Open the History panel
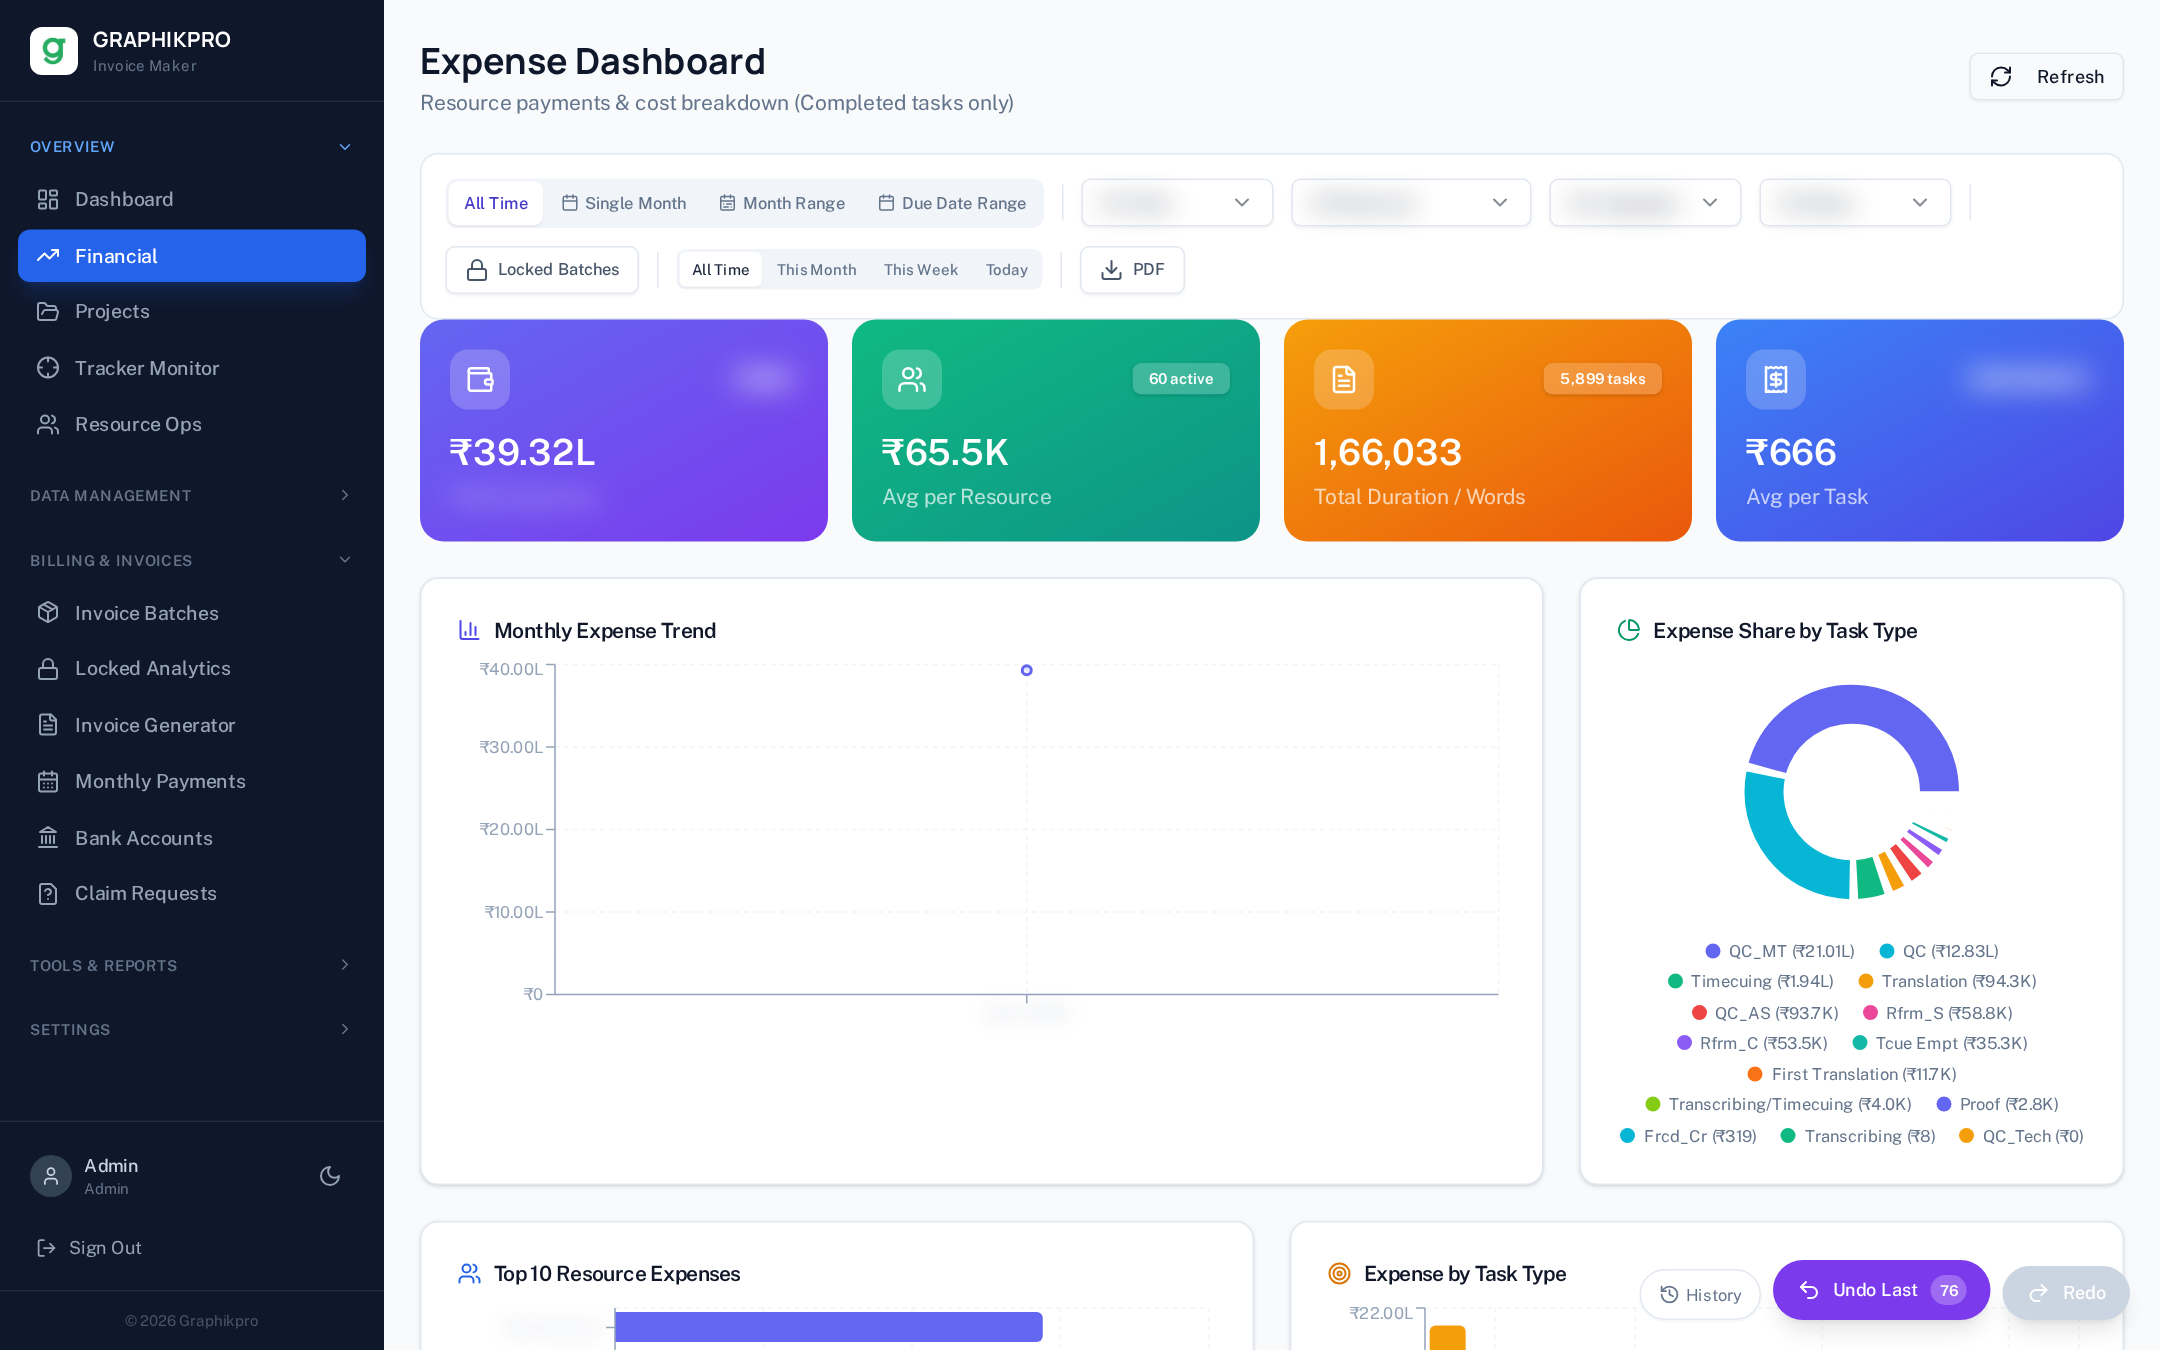The image size is (2160, 1350). (1700, 1295)
